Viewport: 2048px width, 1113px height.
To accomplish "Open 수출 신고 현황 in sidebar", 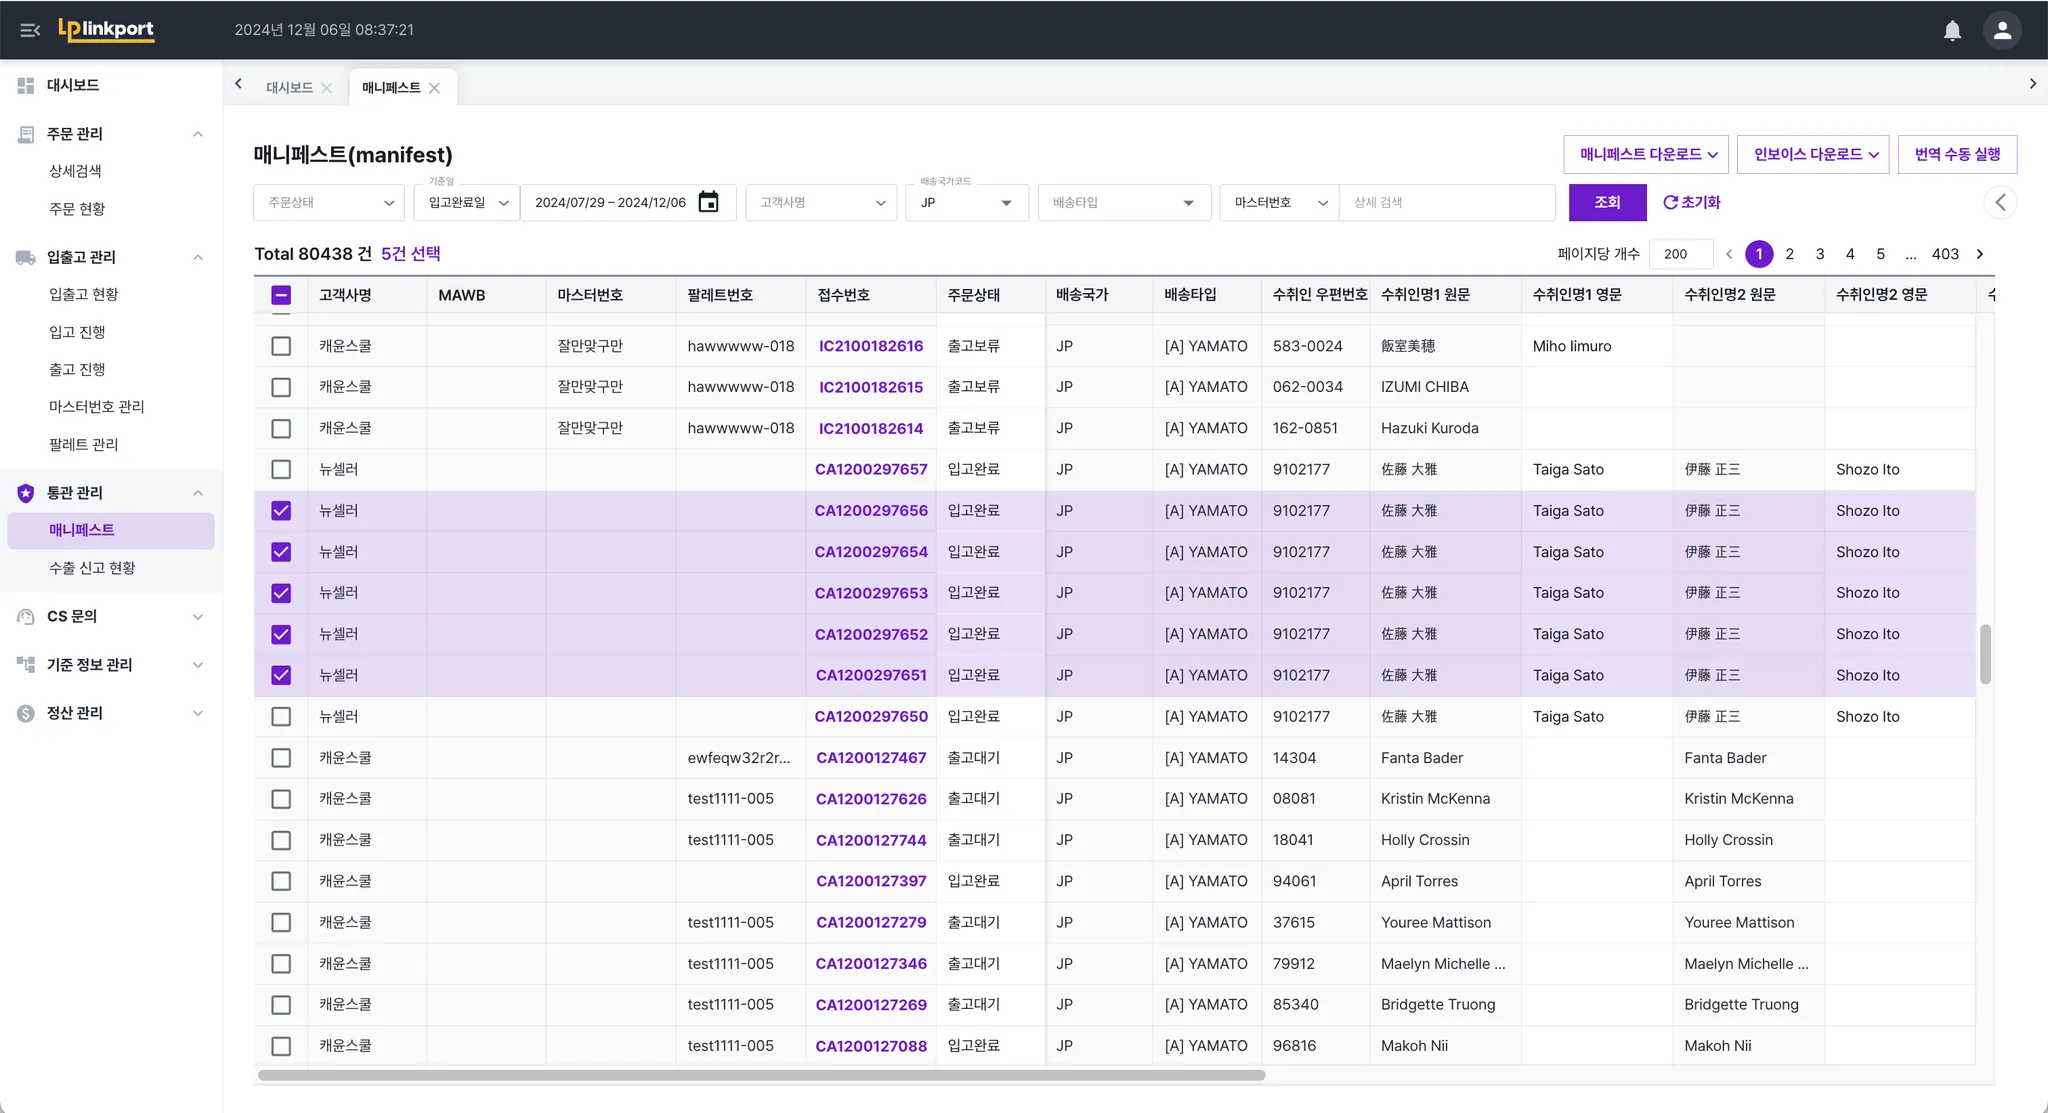I will click(92, 568).
